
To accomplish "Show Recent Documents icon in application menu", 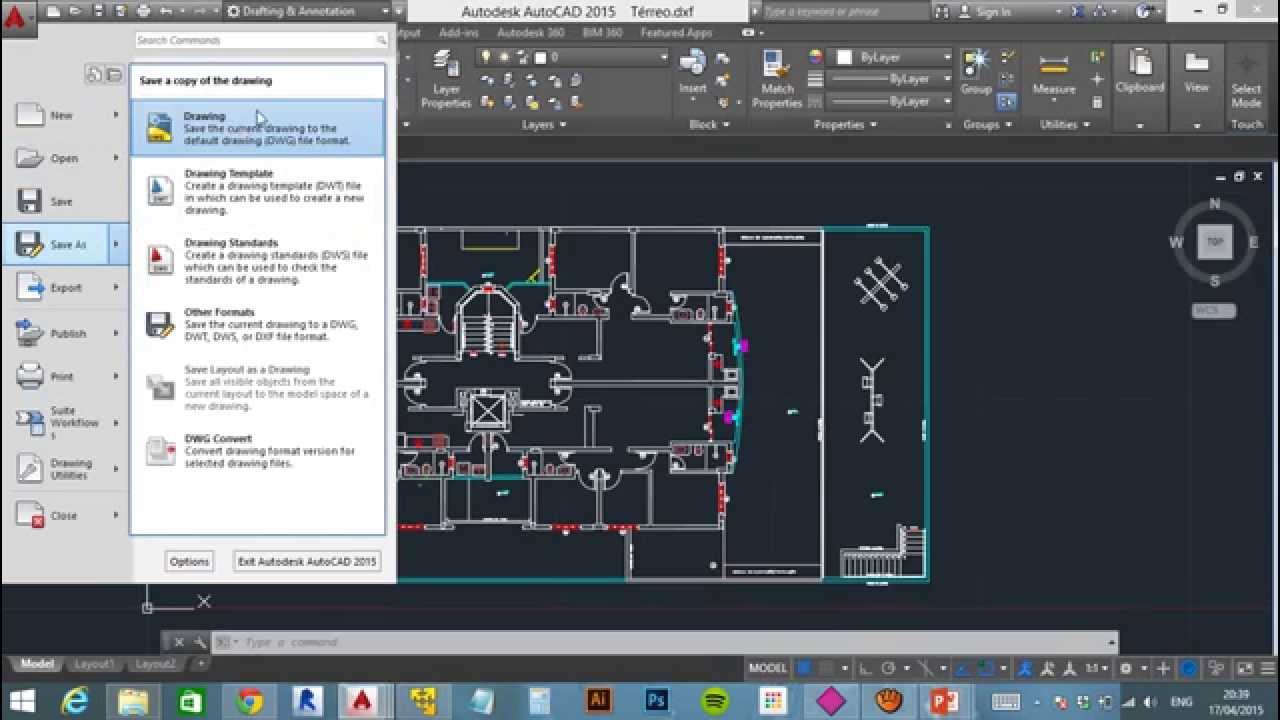I will point(95,74).
